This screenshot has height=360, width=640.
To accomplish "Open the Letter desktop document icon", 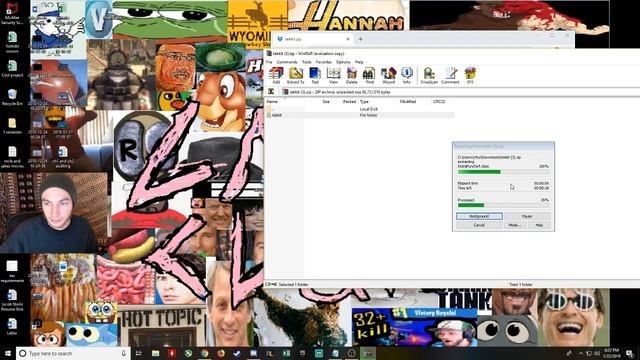I will pyautogui.click(x=12, y=327).
